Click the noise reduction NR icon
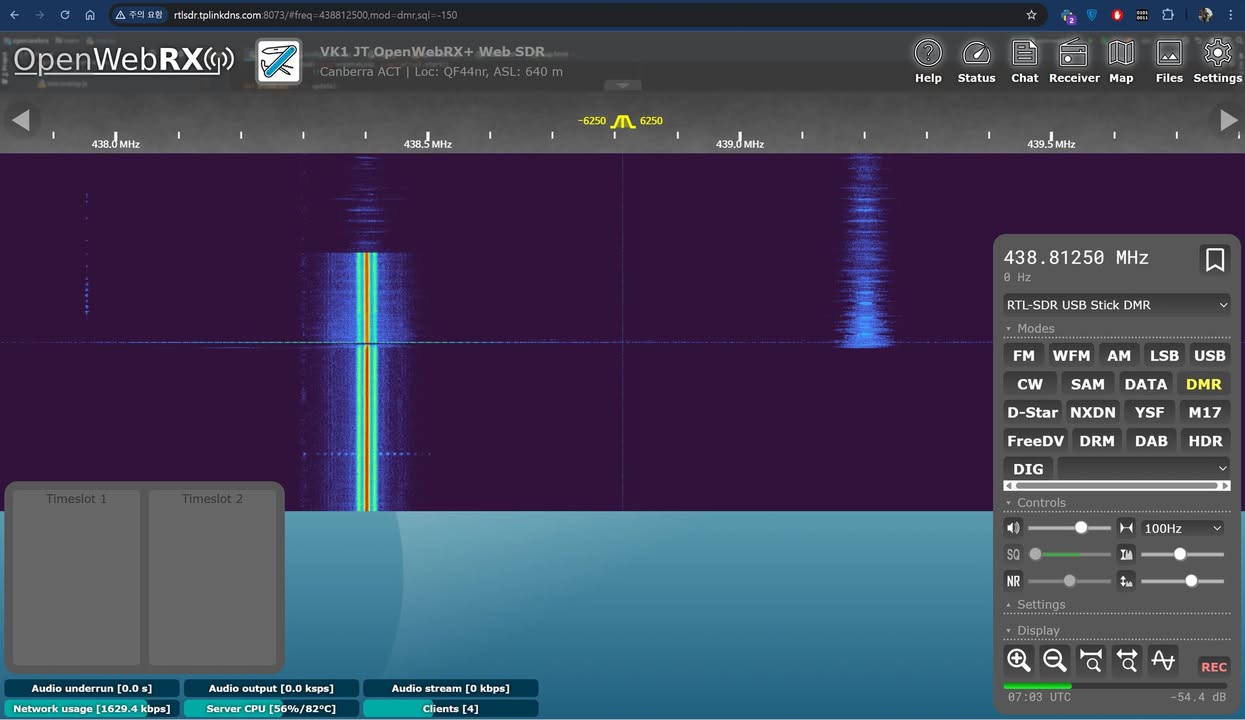 [1013, 580]
